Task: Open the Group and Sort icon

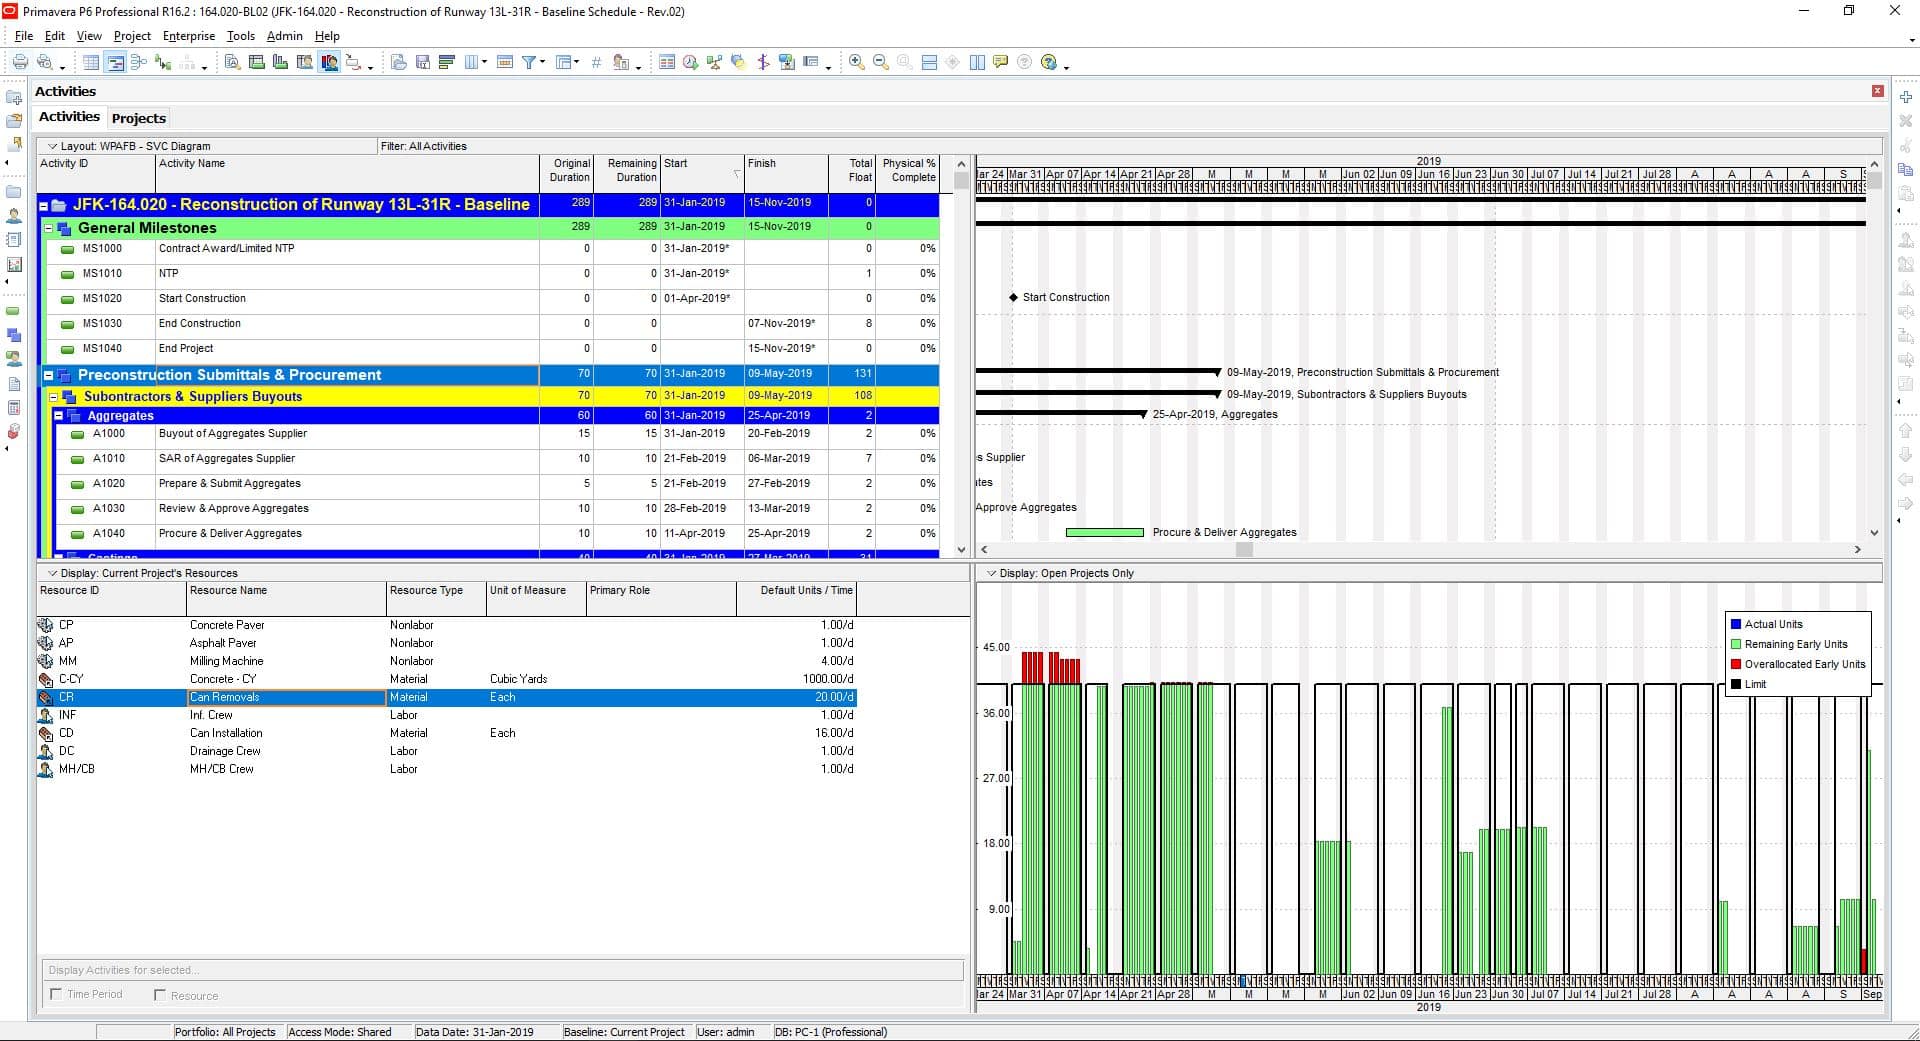Action: [565, 62]
